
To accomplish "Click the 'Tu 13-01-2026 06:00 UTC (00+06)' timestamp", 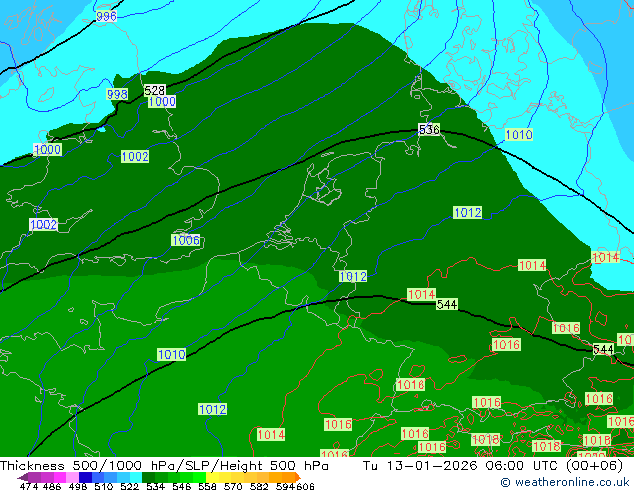I will click(493, 466).
